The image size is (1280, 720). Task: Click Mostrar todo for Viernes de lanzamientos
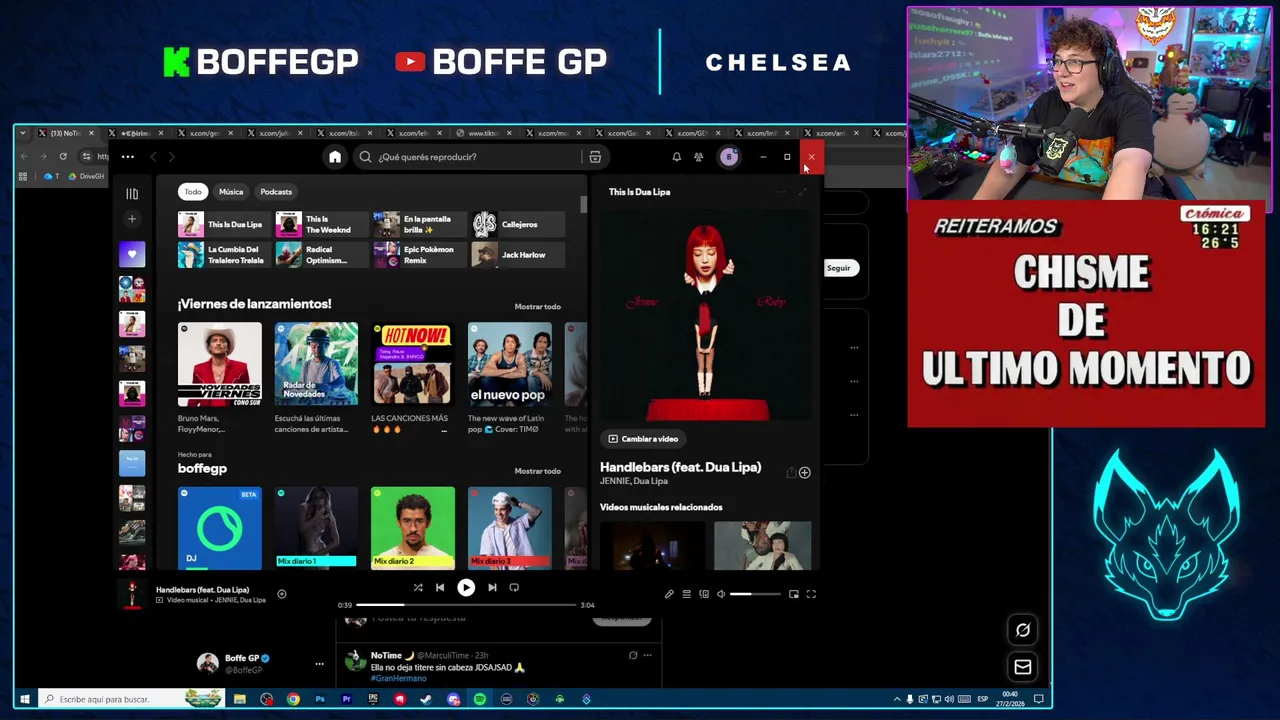[538, 307]
